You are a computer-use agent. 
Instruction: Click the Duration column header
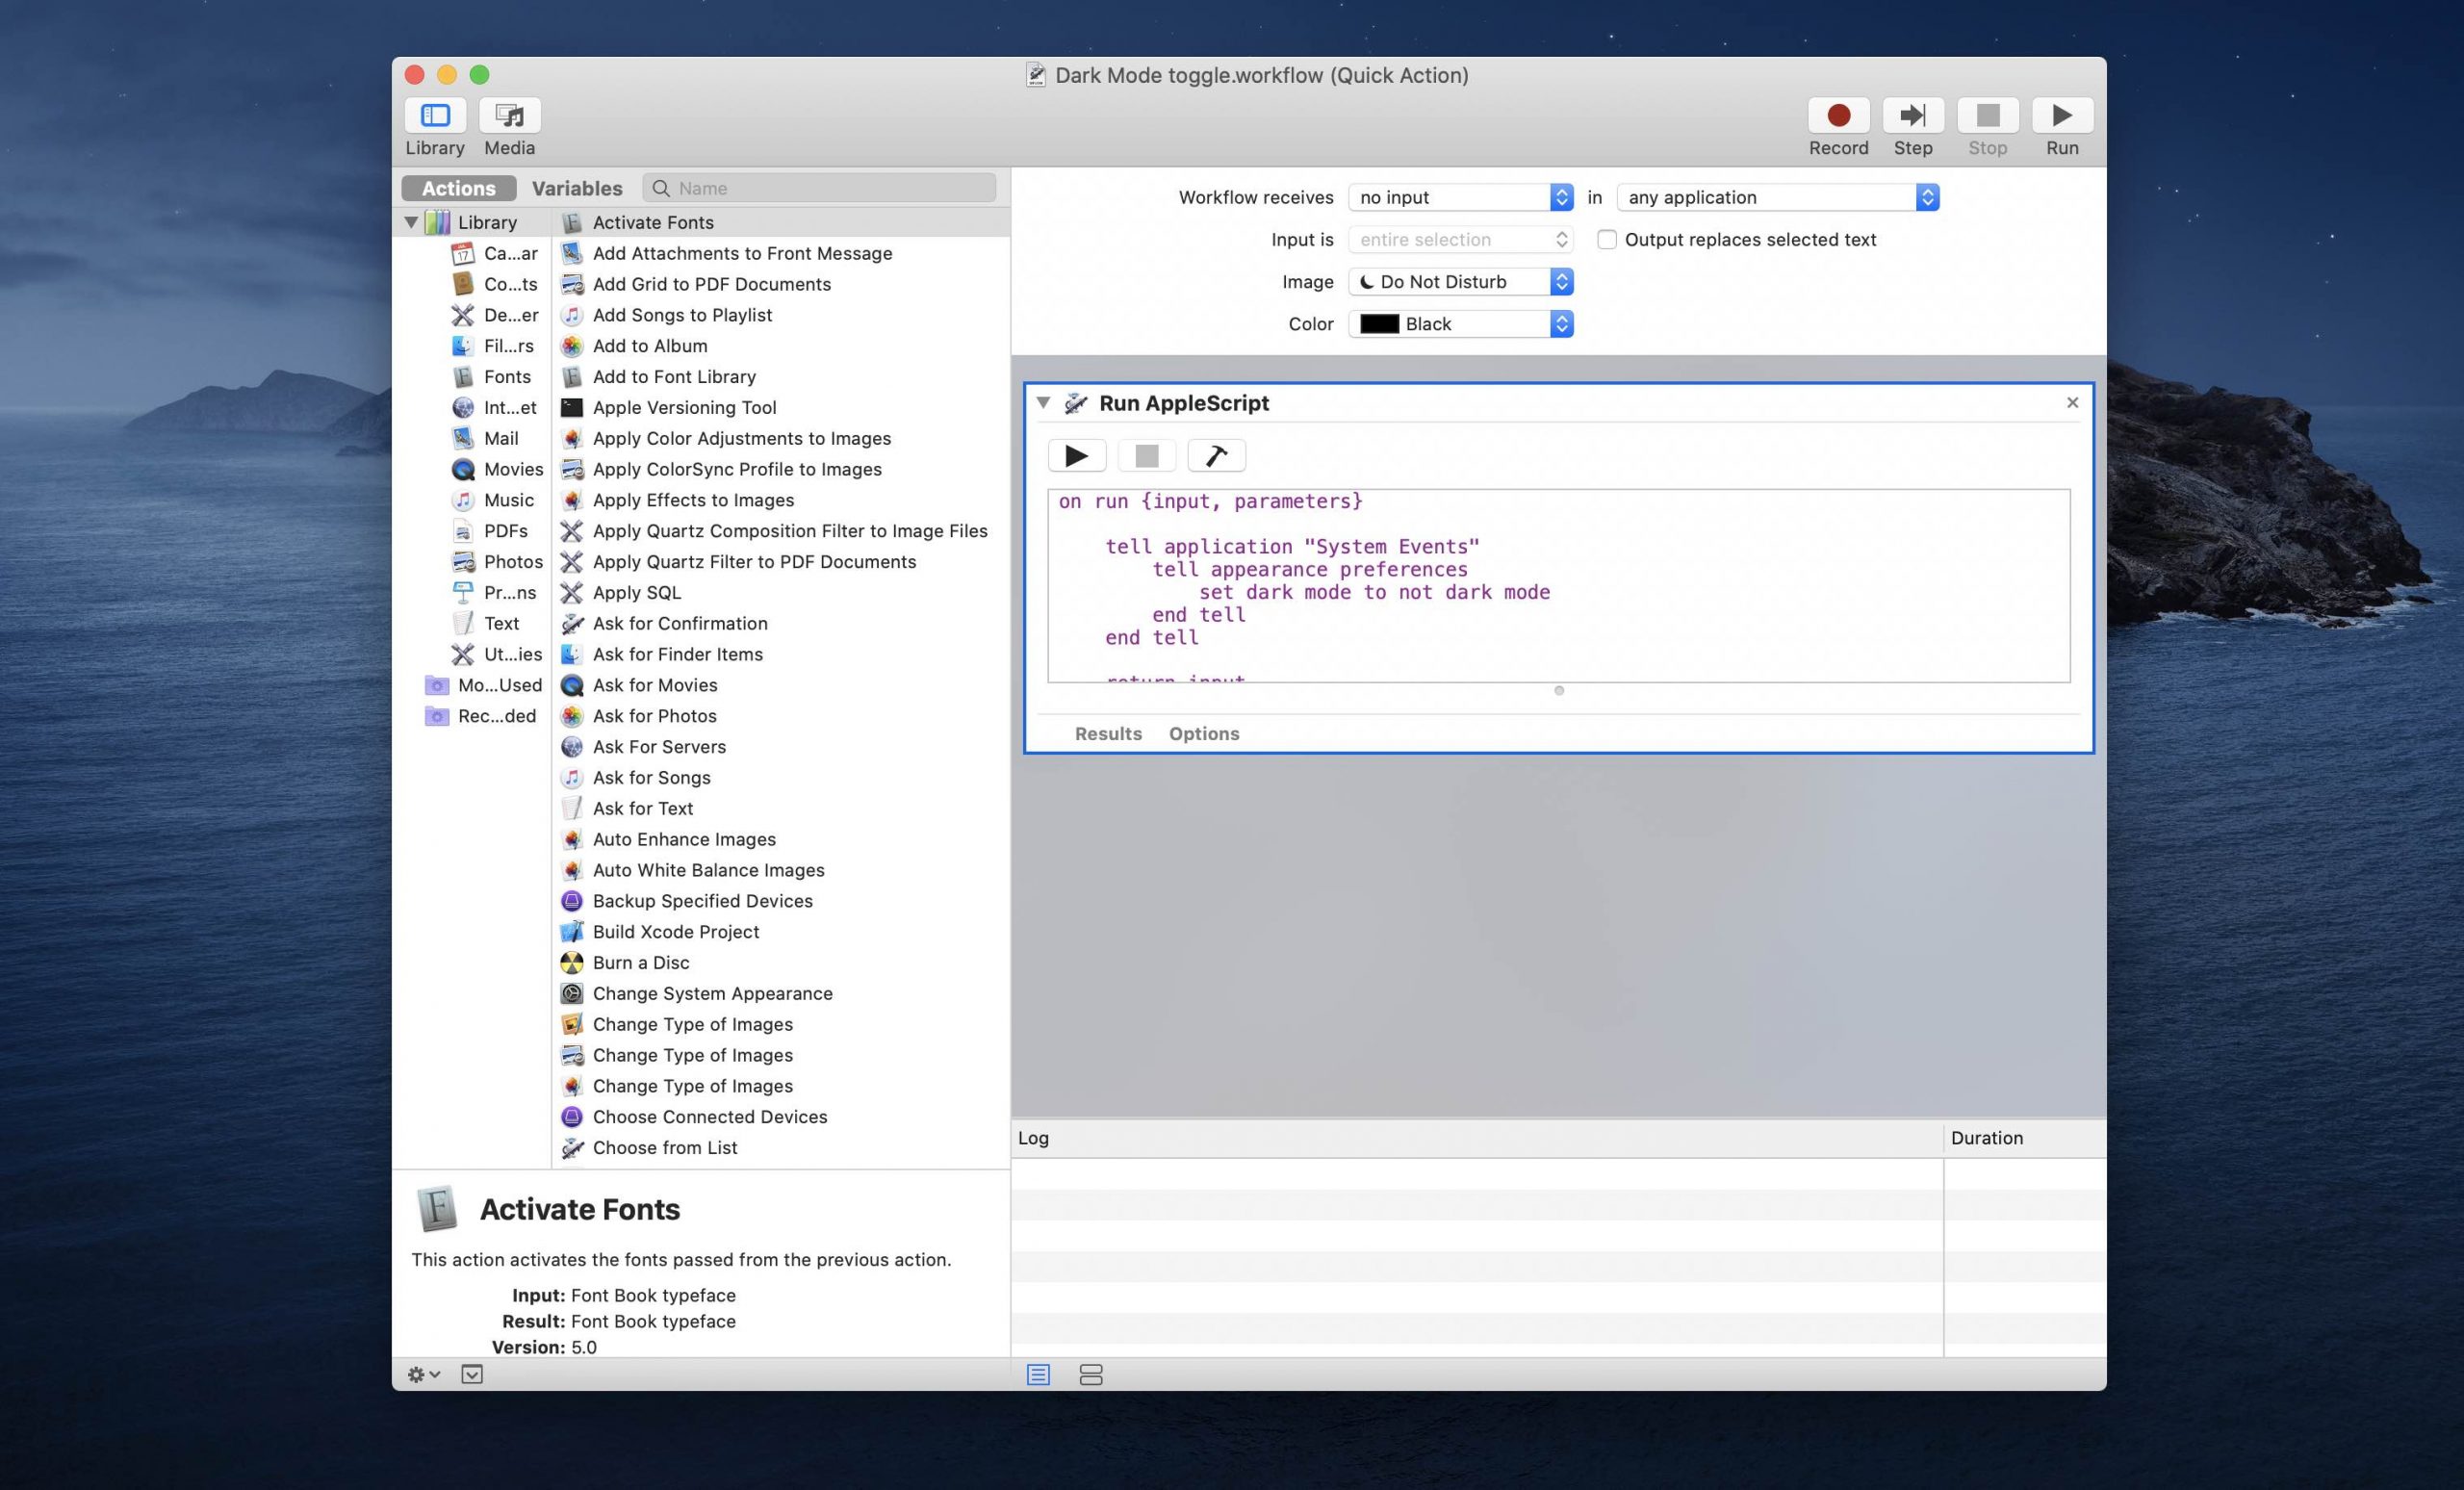click(2025, 1138)
